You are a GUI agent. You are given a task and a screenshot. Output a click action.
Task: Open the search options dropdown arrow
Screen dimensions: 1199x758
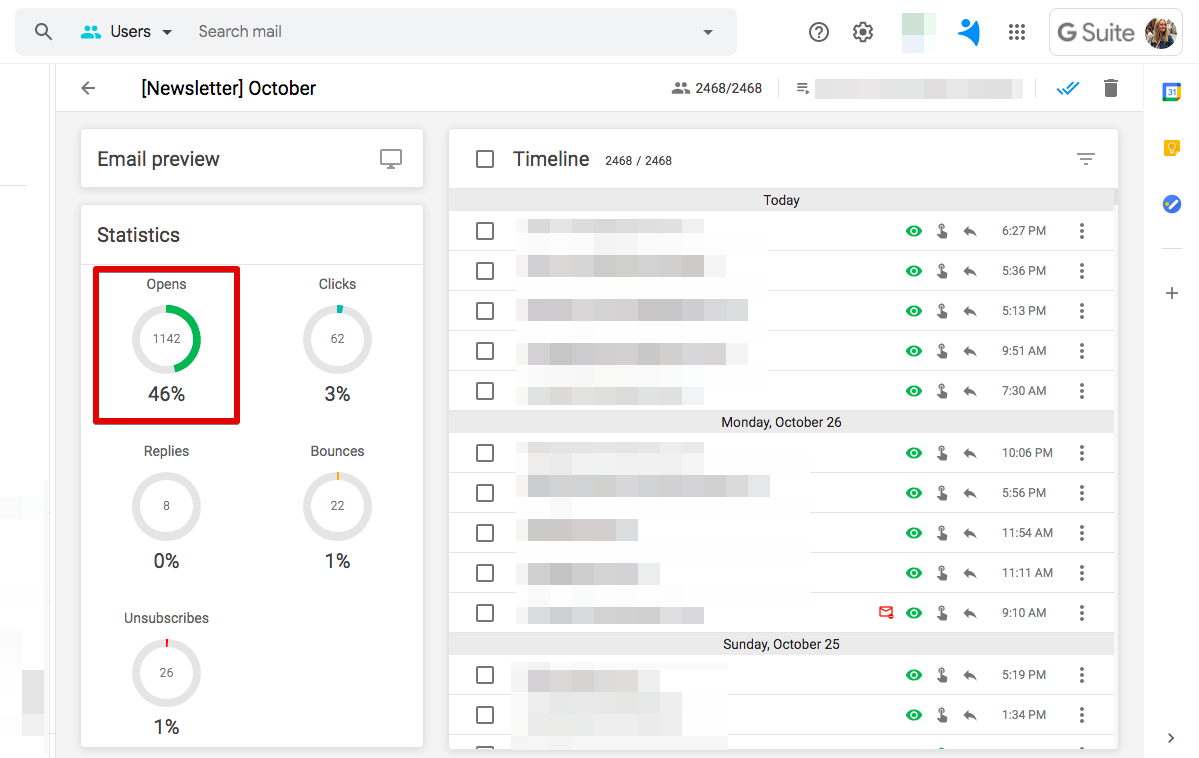pyautogui.click(x=708, y=31)
